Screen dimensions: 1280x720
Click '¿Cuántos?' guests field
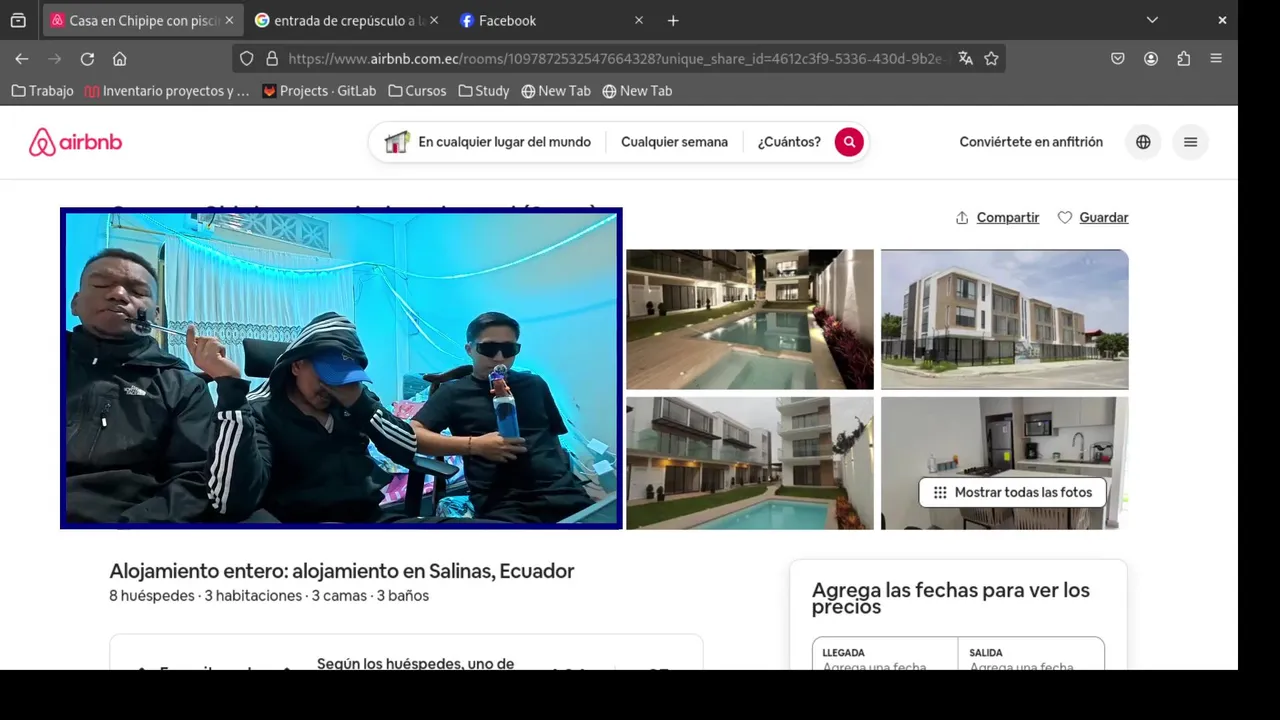789,142
